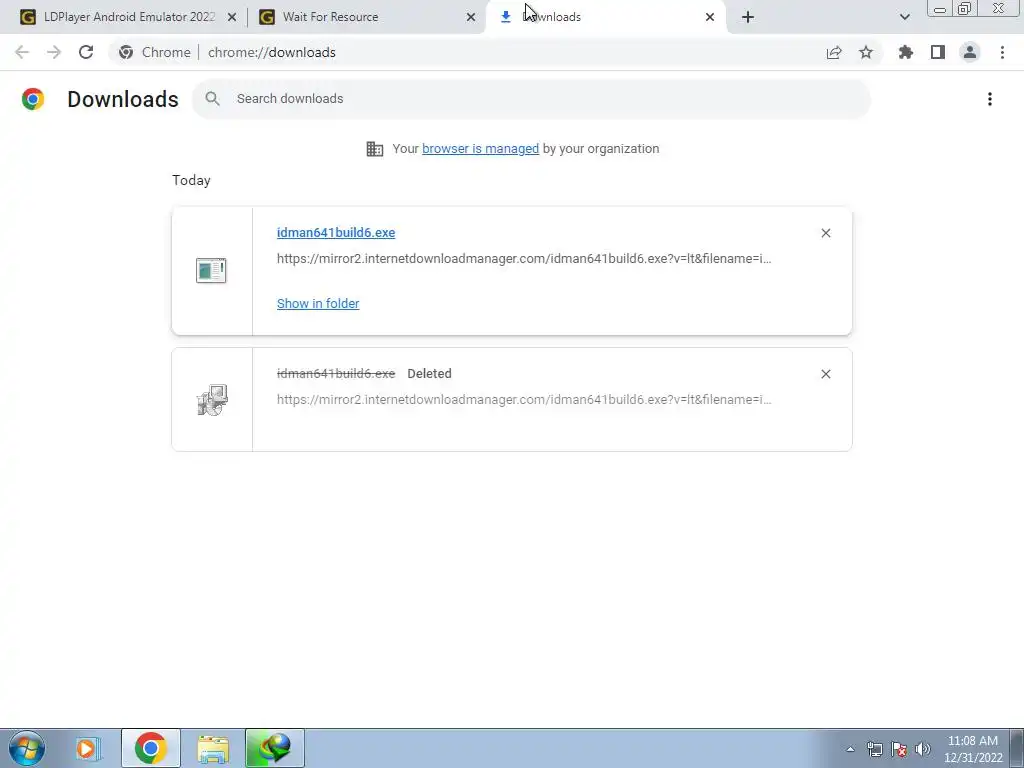1024x768 pixels.
Task: Click the installer icon of the deleted download
Action: coord(212,400)
